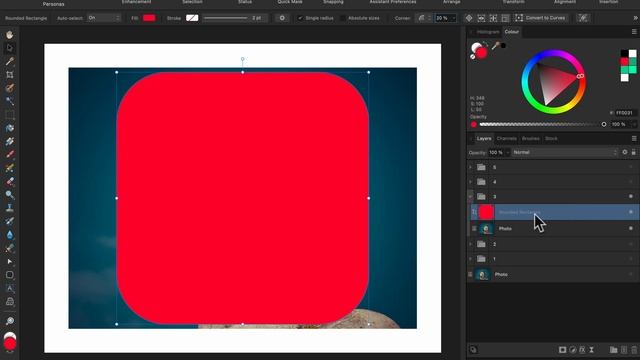Select the Rectangular Marquee tool

pyautogui.click(x=10, y=115)
